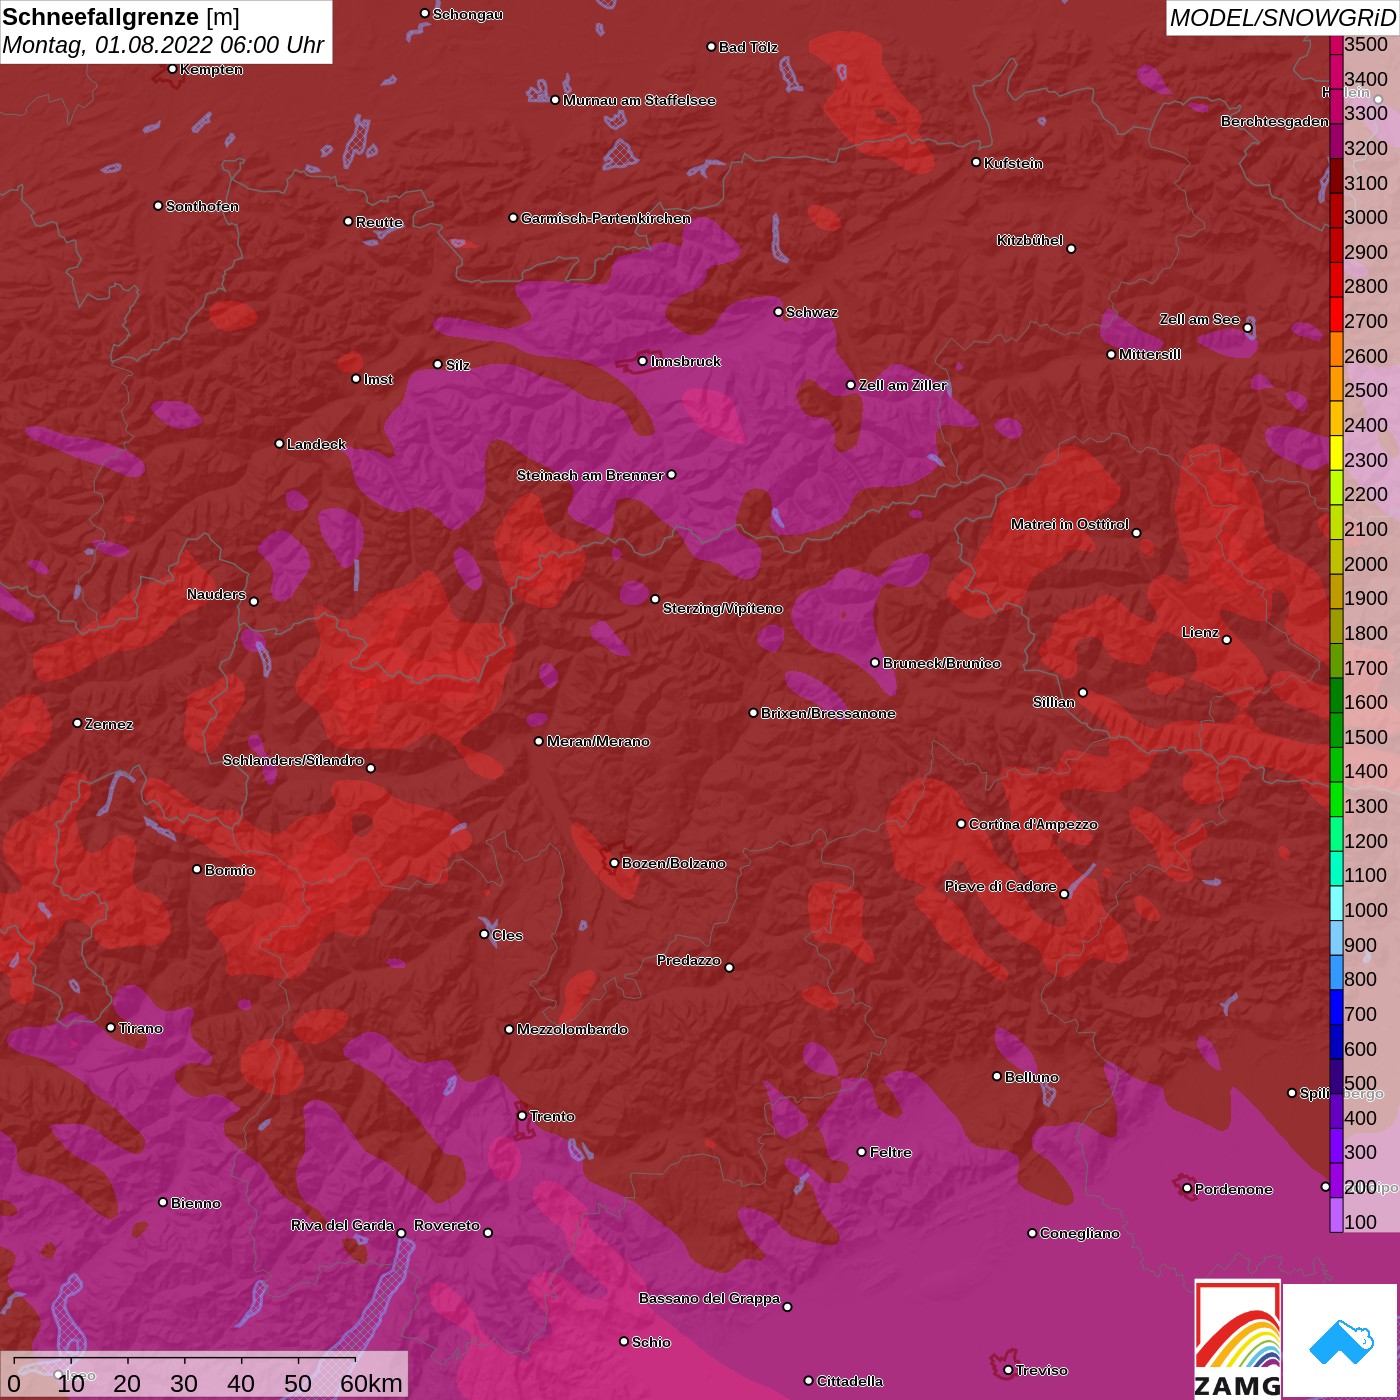
Task: Click the Zell am Ziller label
Action: [903, 385]
